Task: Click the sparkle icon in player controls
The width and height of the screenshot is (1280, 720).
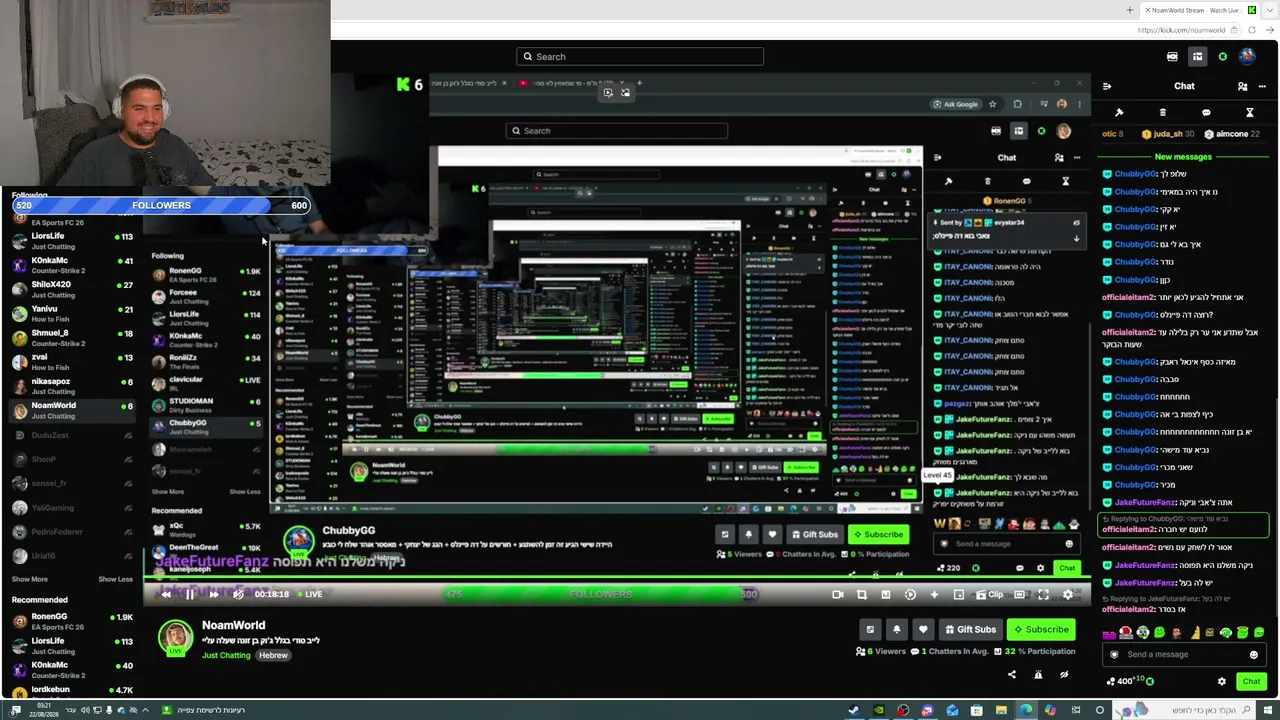Action: (934, 594)
